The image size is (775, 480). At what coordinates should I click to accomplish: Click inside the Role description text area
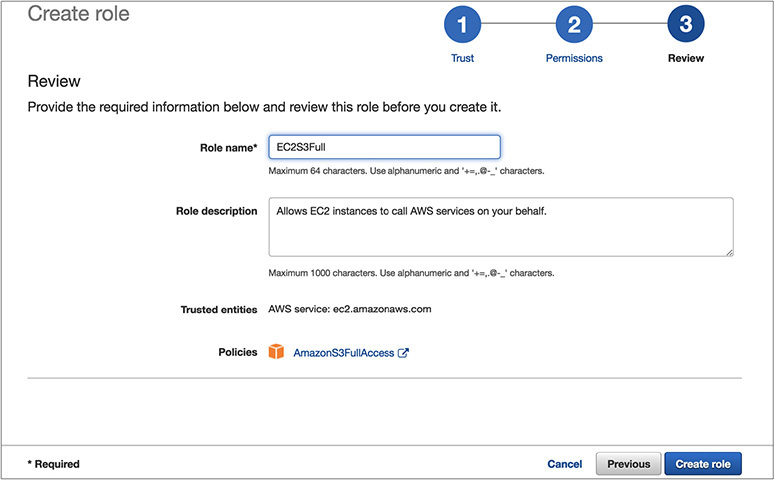(x=500, y=226)
